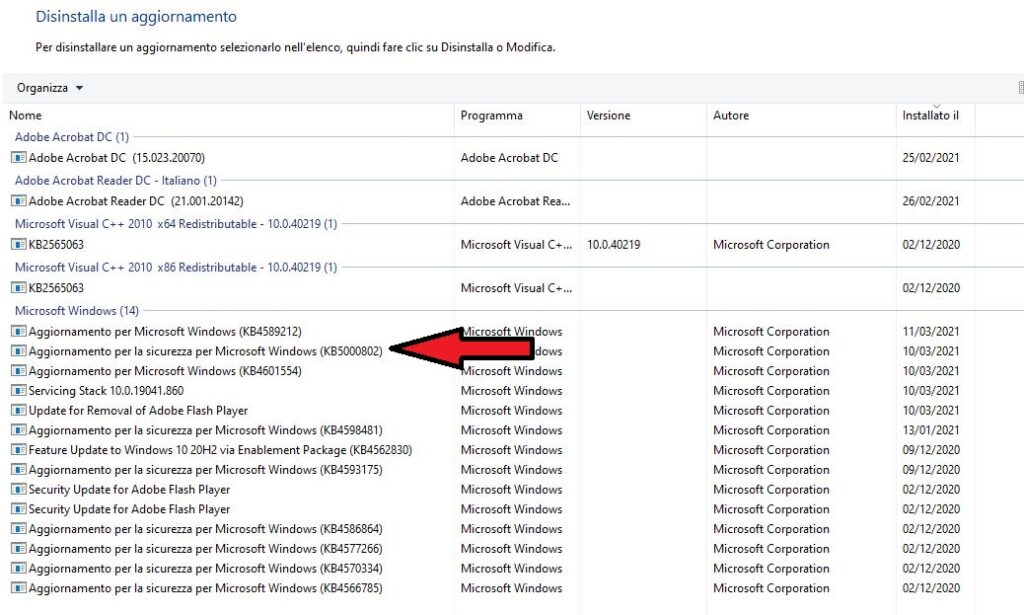1024x615 pixels.
Task: Select security update (KB4593175) row
Action: 206,470
